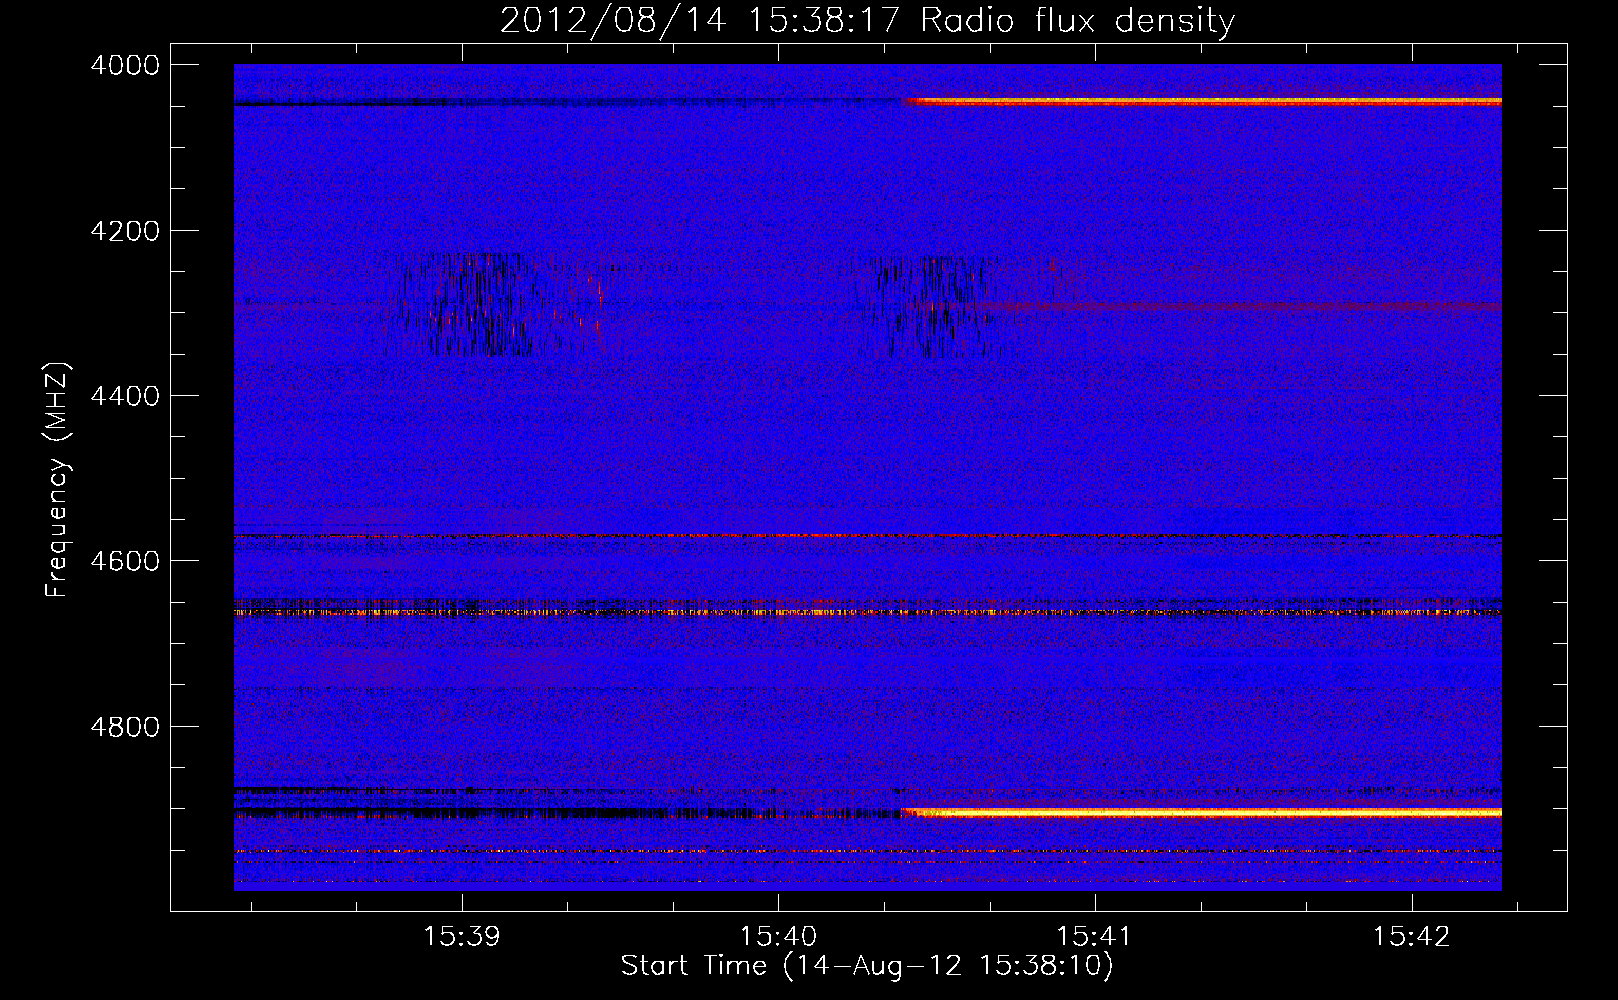1618x1000 pixels.
Task: Select the 4400 frequency axis label
Action: pyautogui.click(x=124, y=396)
